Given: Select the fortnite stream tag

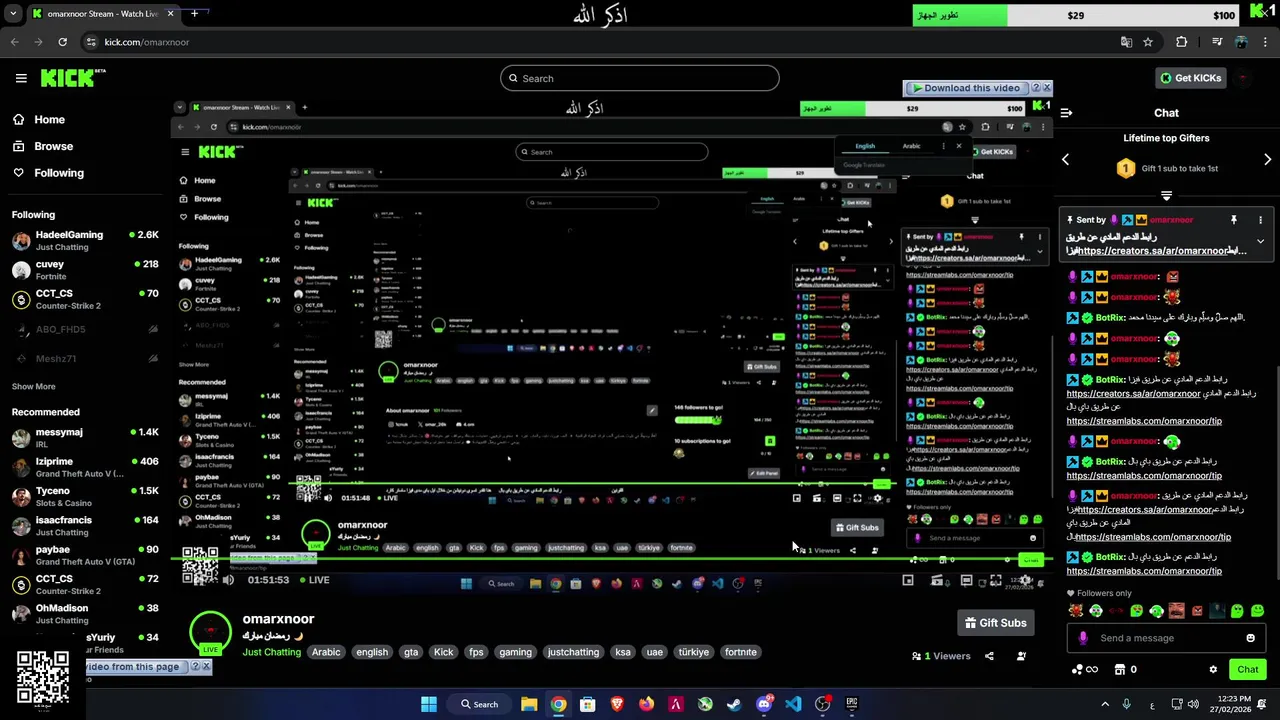Looking at the screenshot, I should 740,652.
